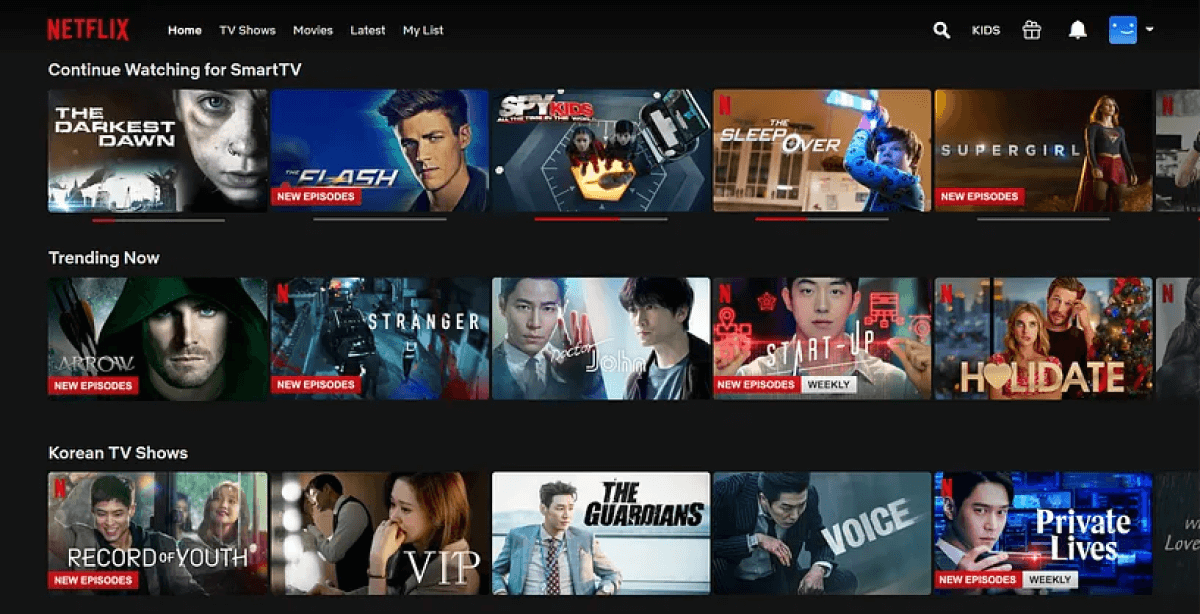Open the Record of Youth card
Image resolution: width=1200 pixels, height=614 pixels.
coord(158,533)
